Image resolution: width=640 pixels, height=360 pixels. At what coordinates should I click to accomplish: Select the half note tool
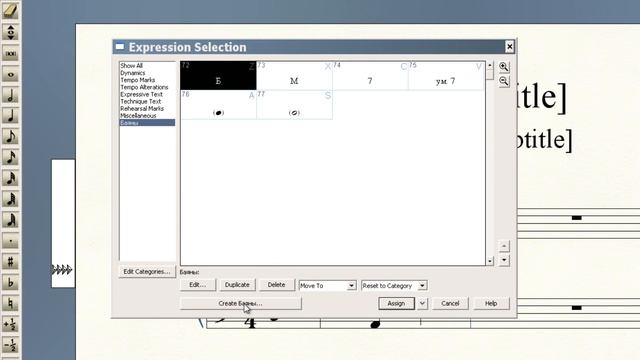(11, 95)
